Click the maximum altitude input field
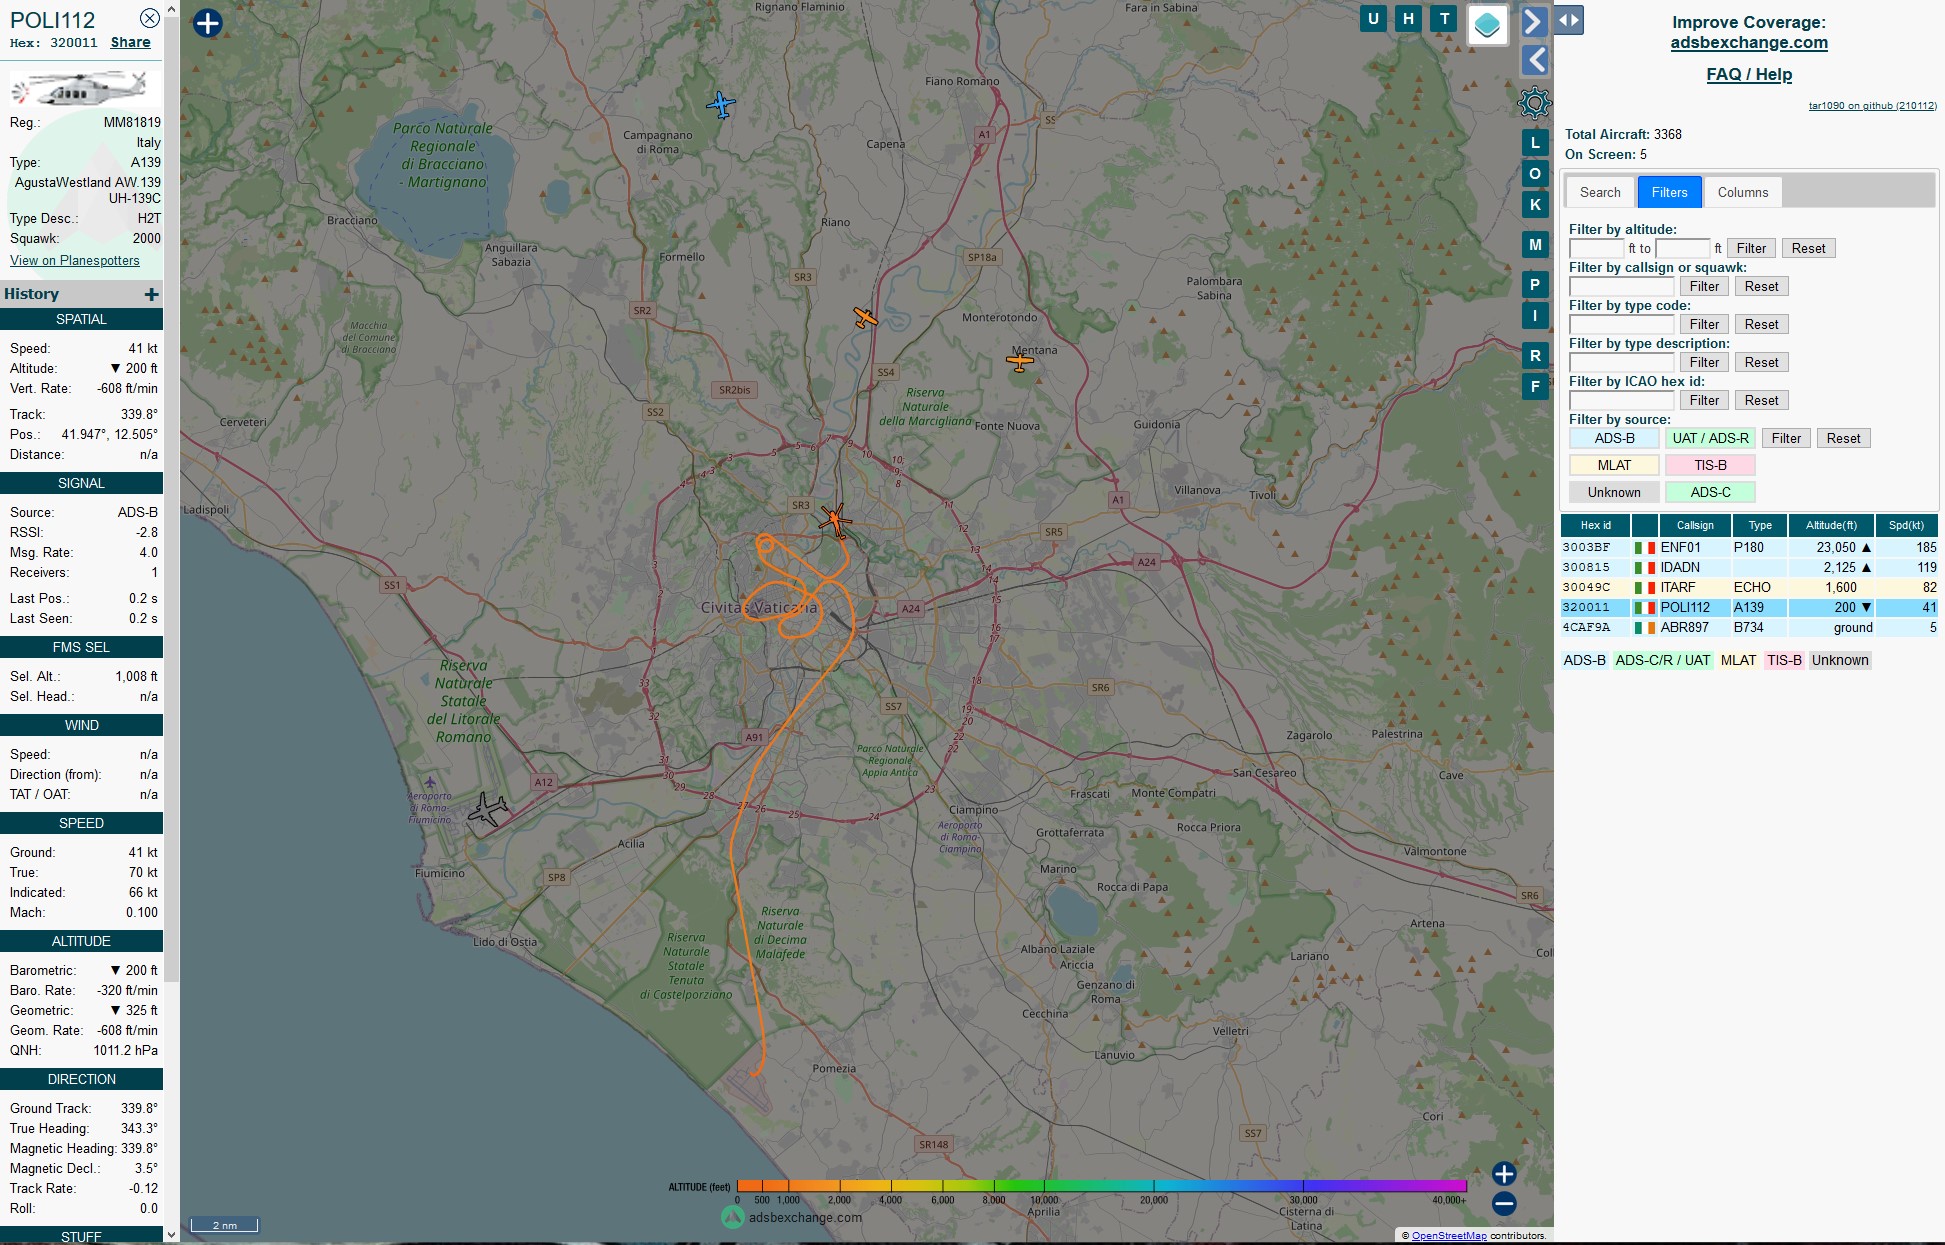The width and height of the screenshot is (1945, 1245). pos(1683,248)
